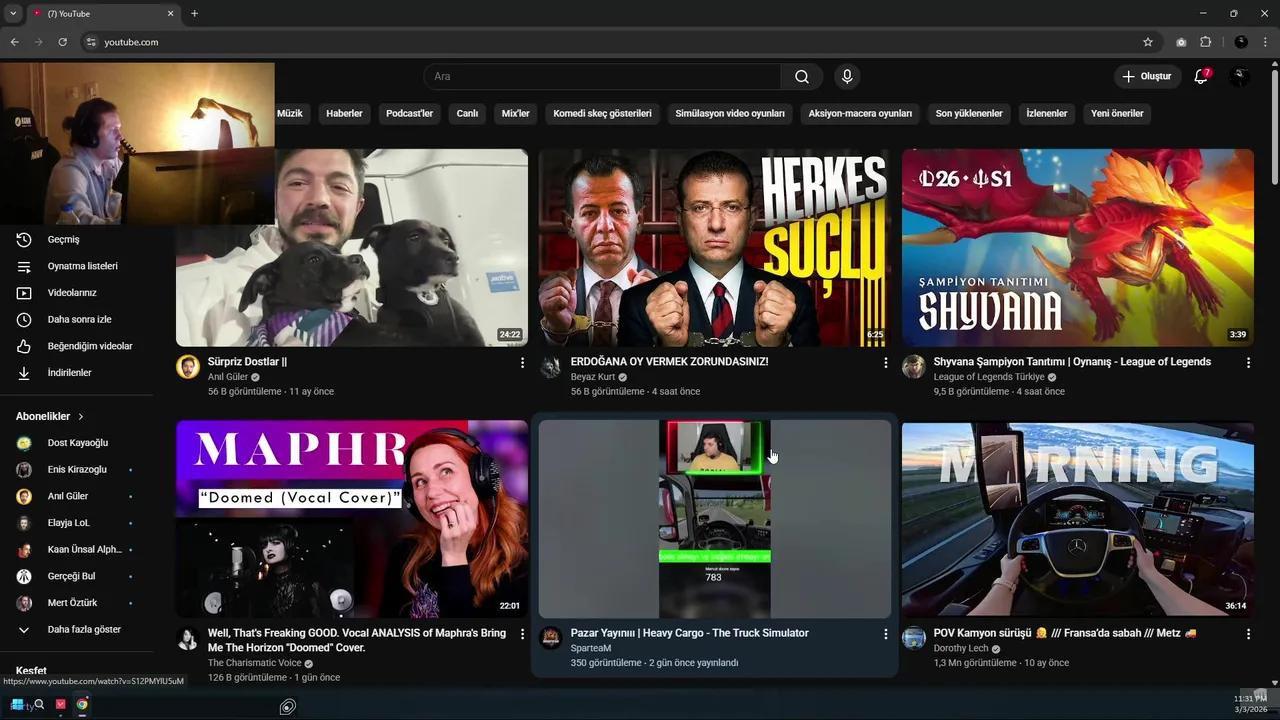The height and width of the screenshot is (720, 1280).
Task: Click the search magnifier button beside Ara
Action: (802, 77)
